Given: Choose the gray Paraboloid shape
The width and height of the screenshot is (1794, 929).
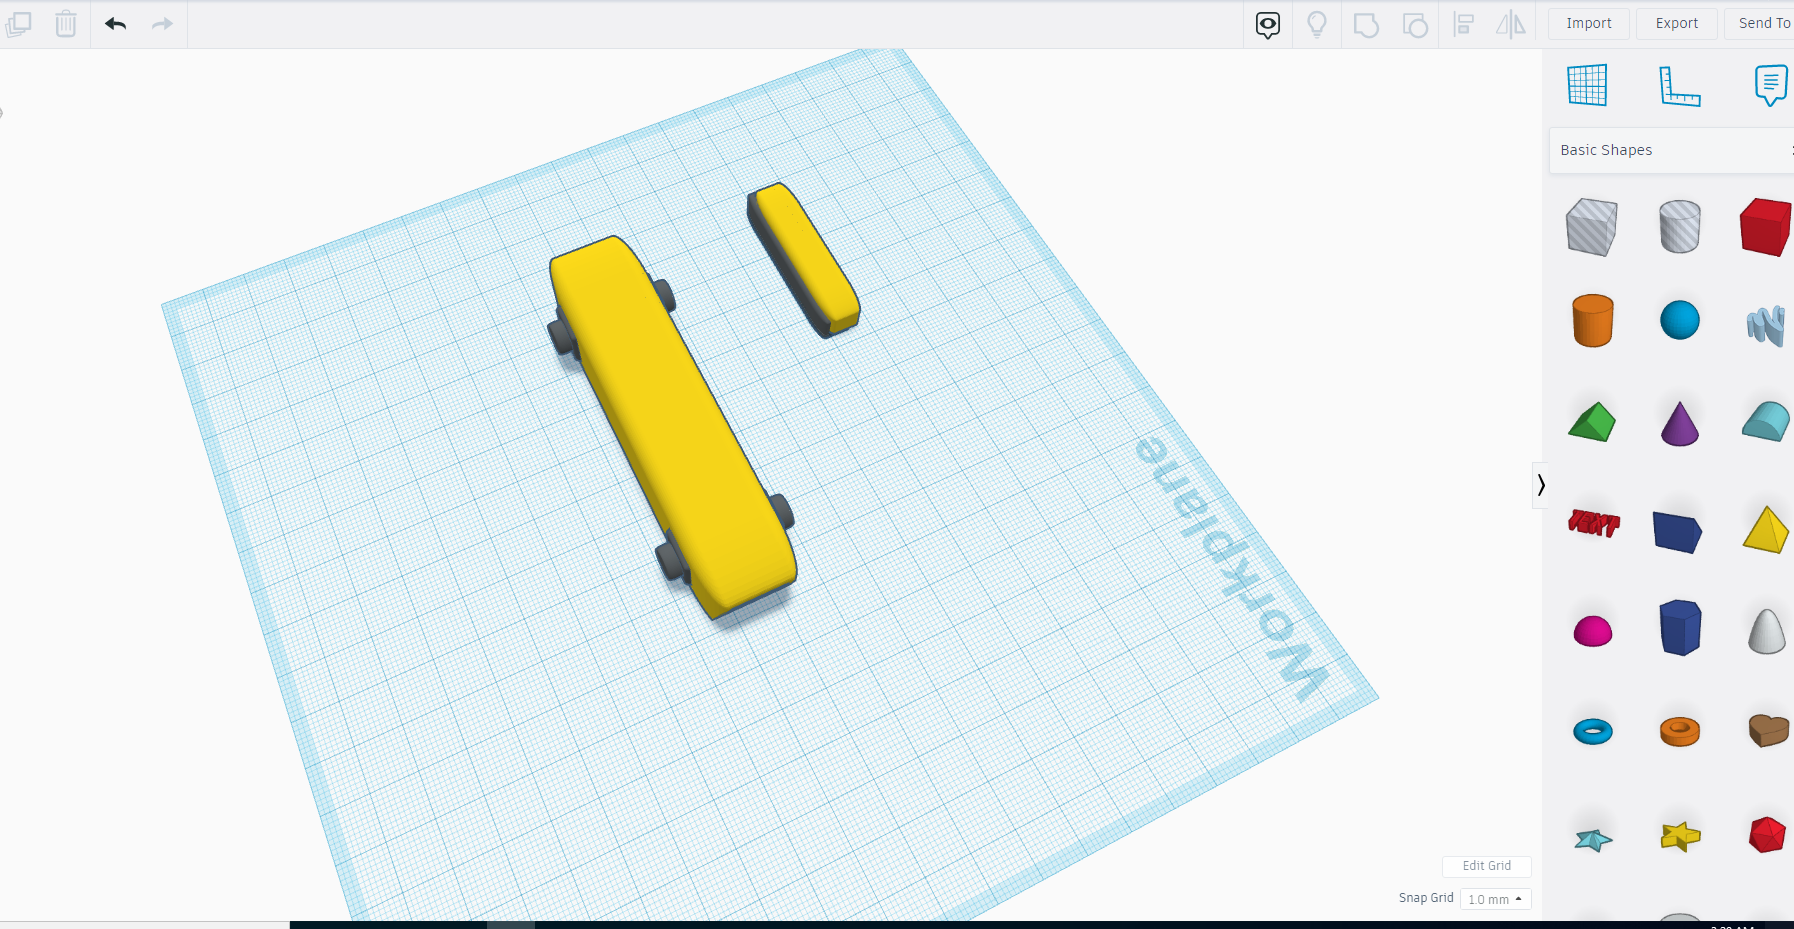Looking at the screenshot, I should click(1767, 631).
